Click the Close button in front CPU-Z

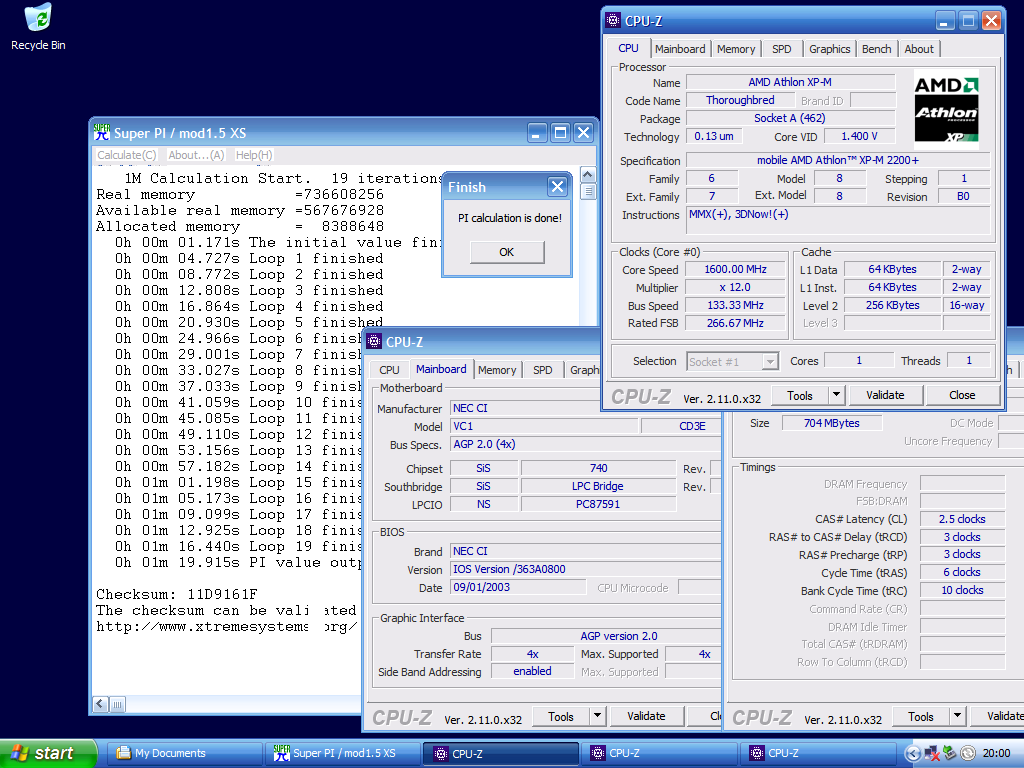point(962,395)
